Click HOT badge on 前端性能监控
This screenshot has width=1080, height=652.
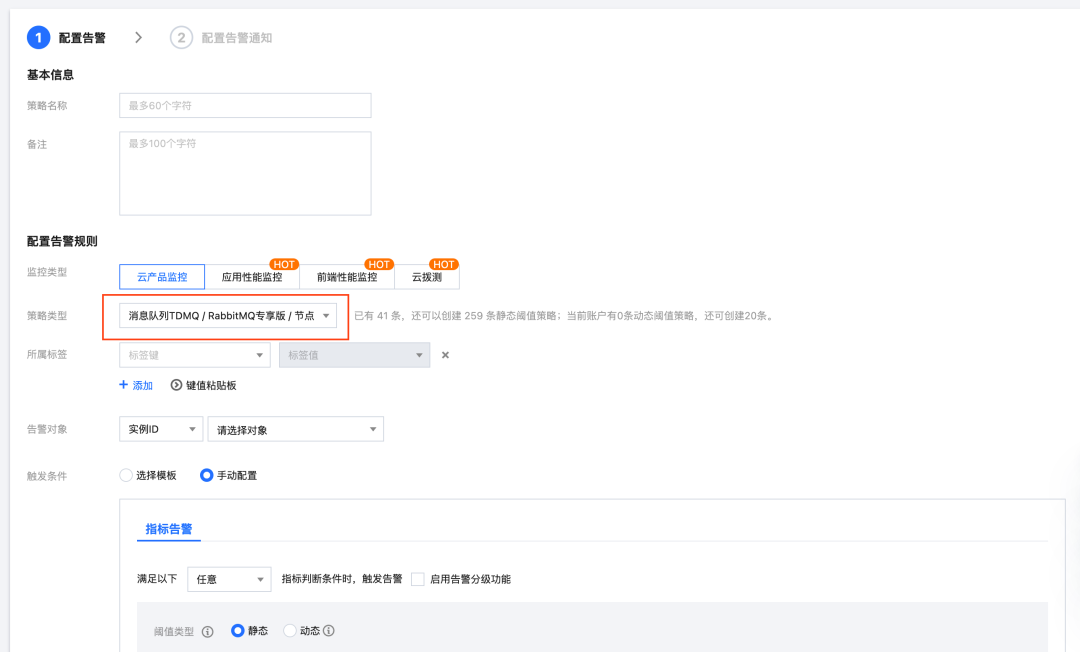(379, 264)
